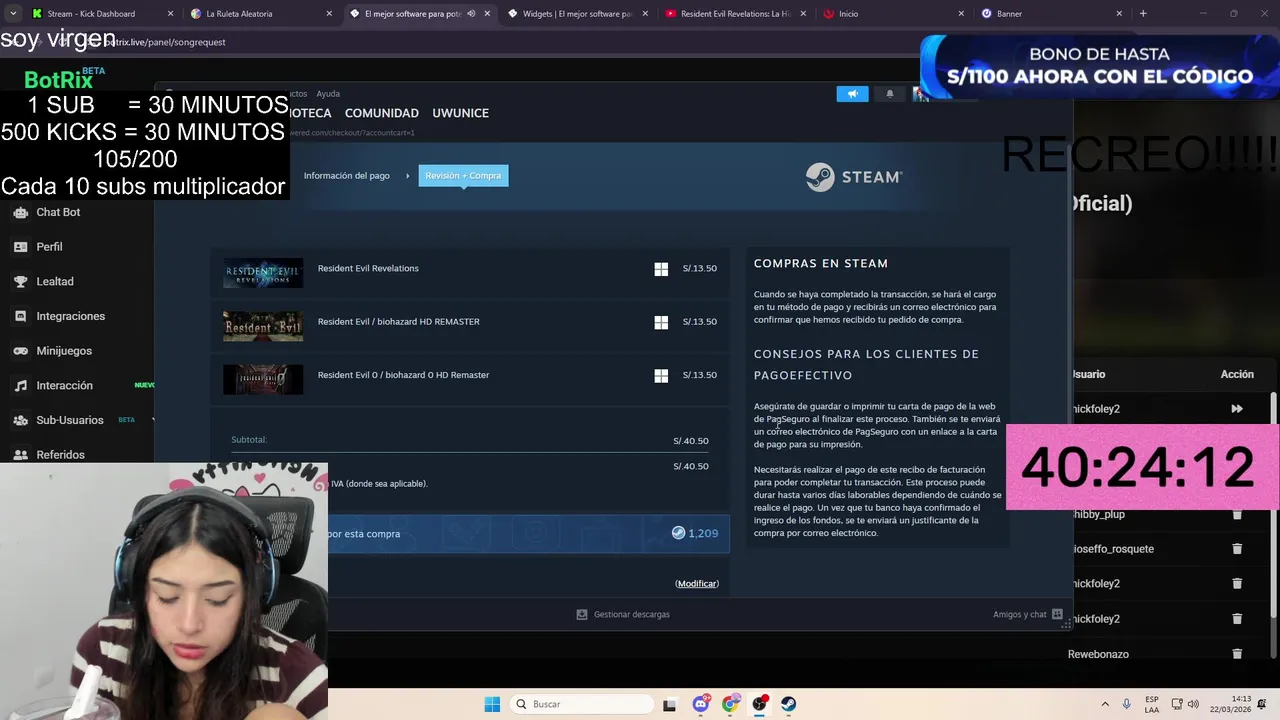Click the Modificar link
The image size is (1280, 720).
pyautogui.click(x=697, y=584)
